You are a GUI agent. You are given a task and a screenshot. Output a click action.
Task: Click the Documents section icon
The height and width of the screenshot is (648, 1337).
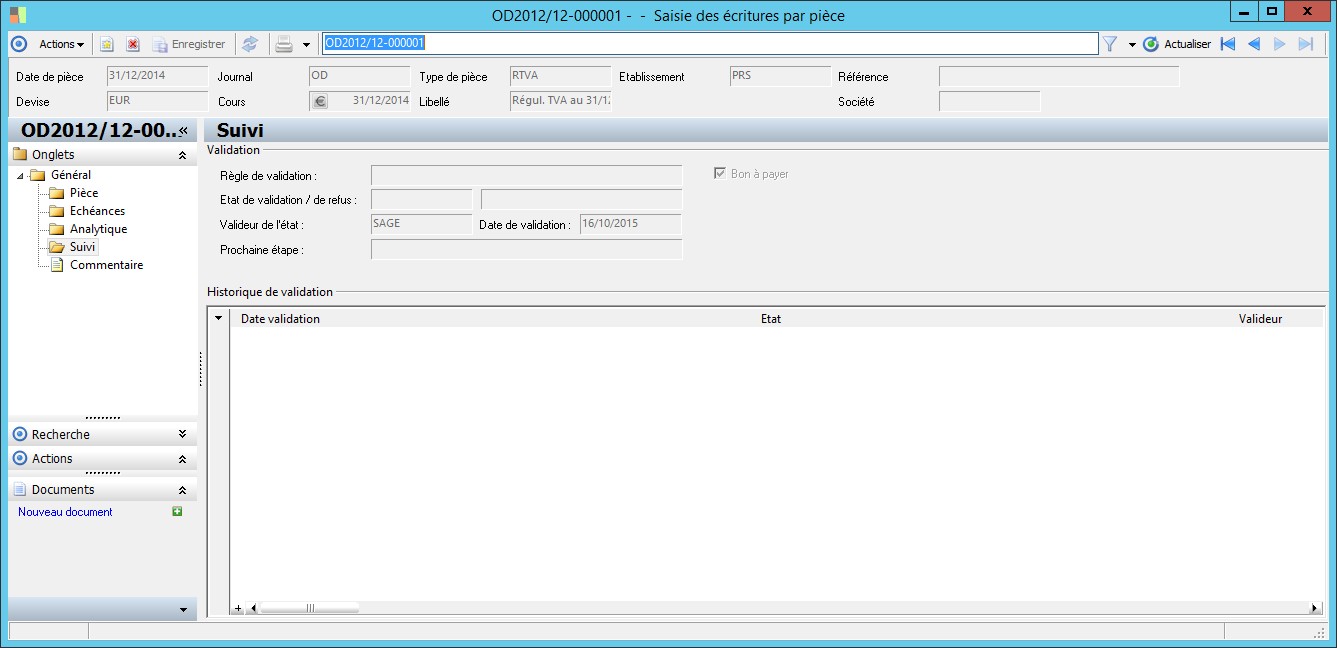pyautogui.click(x=20, y=490)
